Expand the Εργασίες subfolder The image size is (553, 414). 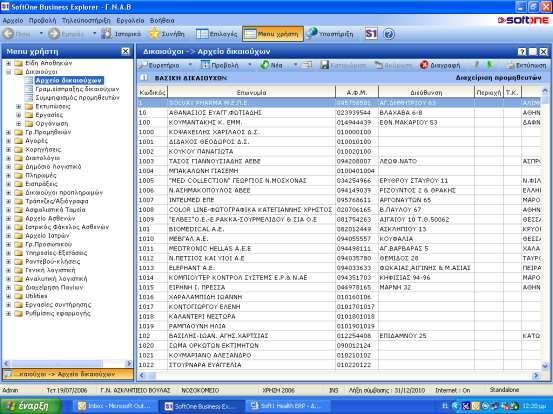tap(19, 115)
